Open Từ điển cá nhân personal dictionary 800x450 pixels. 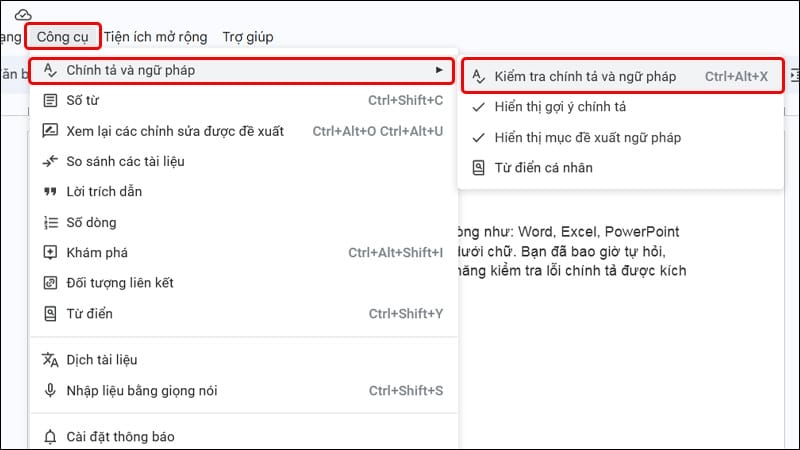coord(620,168)
